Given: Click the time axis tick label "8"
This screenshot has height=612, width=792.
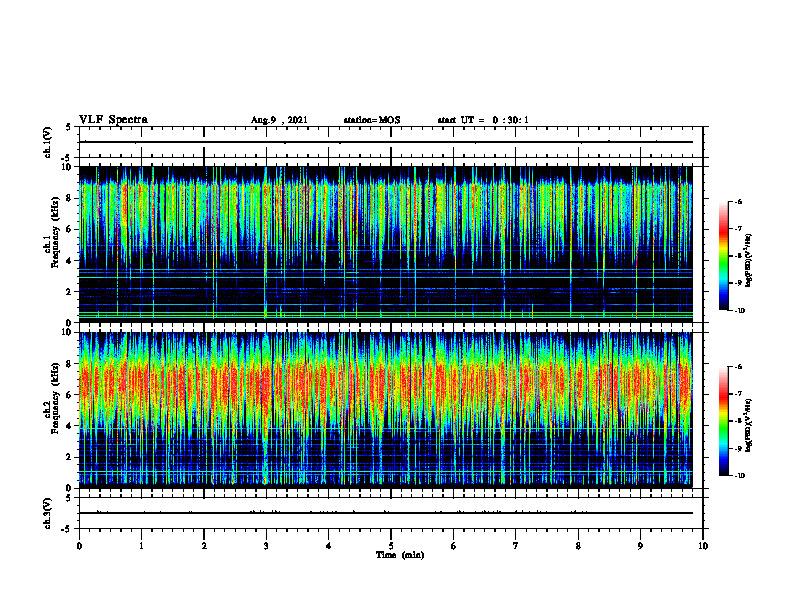Looking at the screenshot, I should (578, 546).
